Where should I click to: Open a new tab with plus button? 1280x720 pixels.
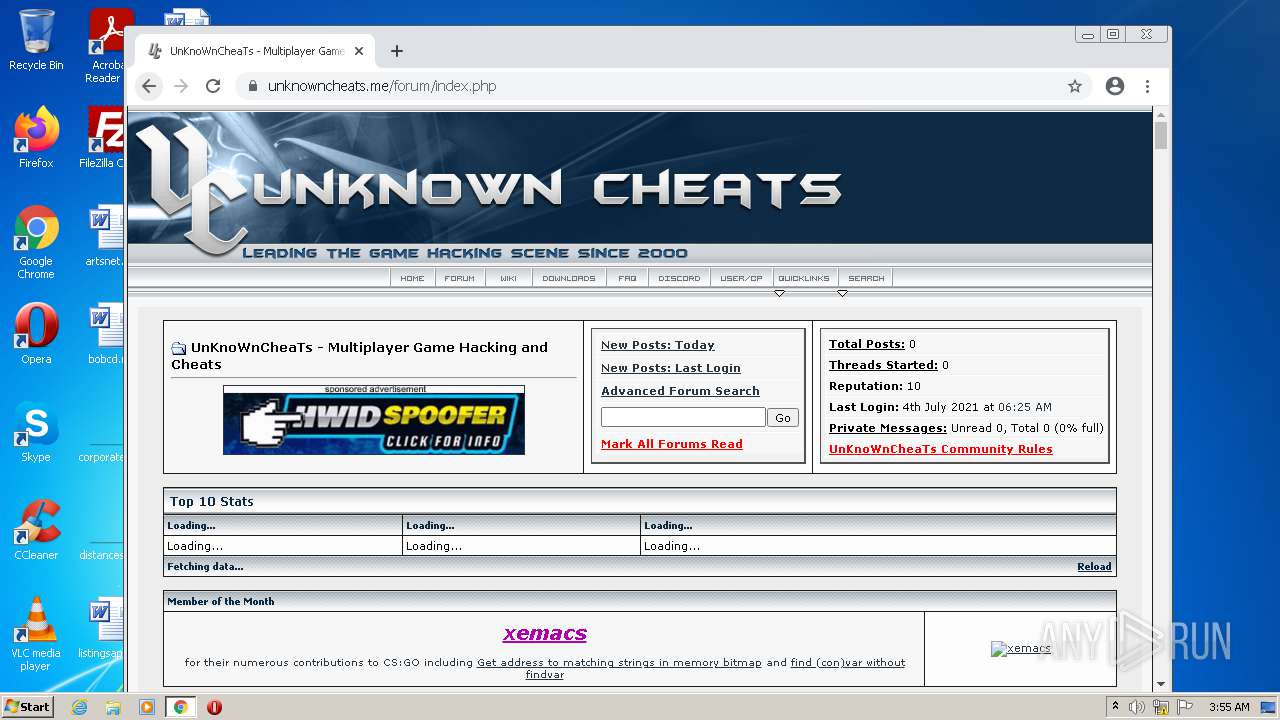(x=397, y=51)
